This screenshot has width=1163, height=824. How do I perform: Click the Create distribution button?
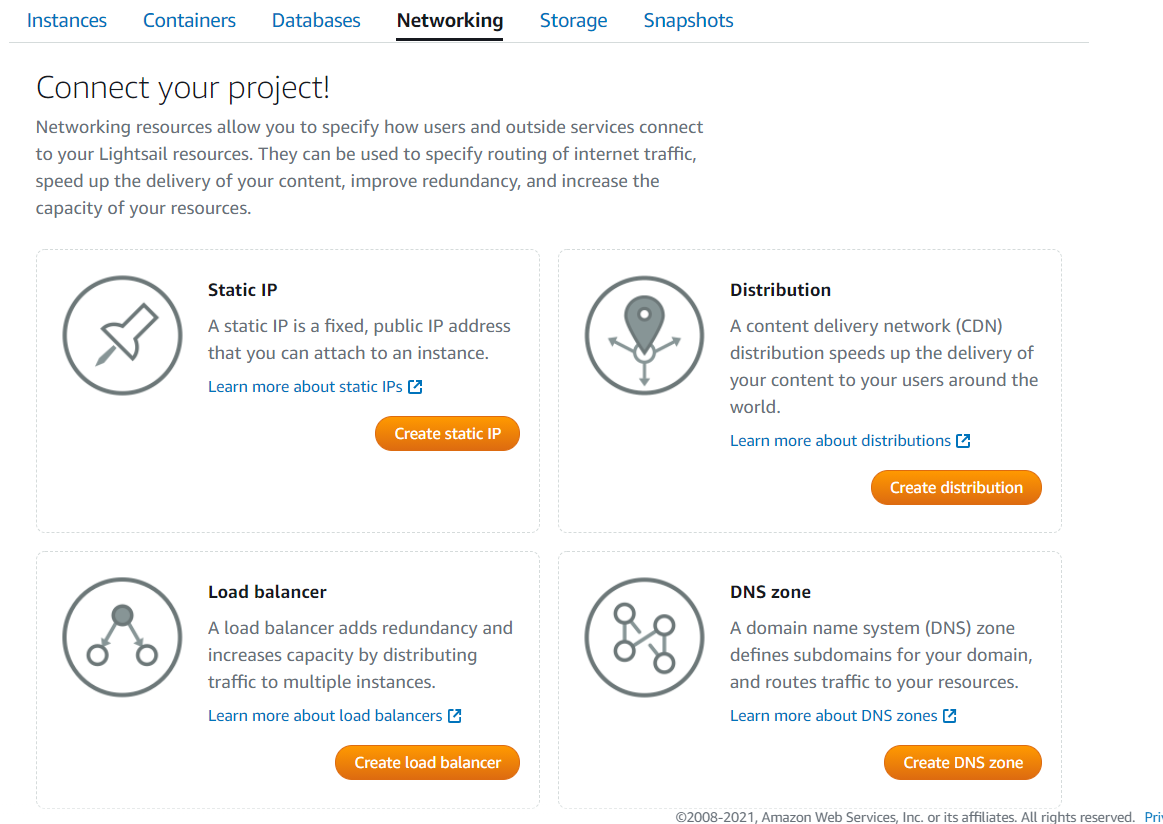pyautogui.click(x=956, y=488)
